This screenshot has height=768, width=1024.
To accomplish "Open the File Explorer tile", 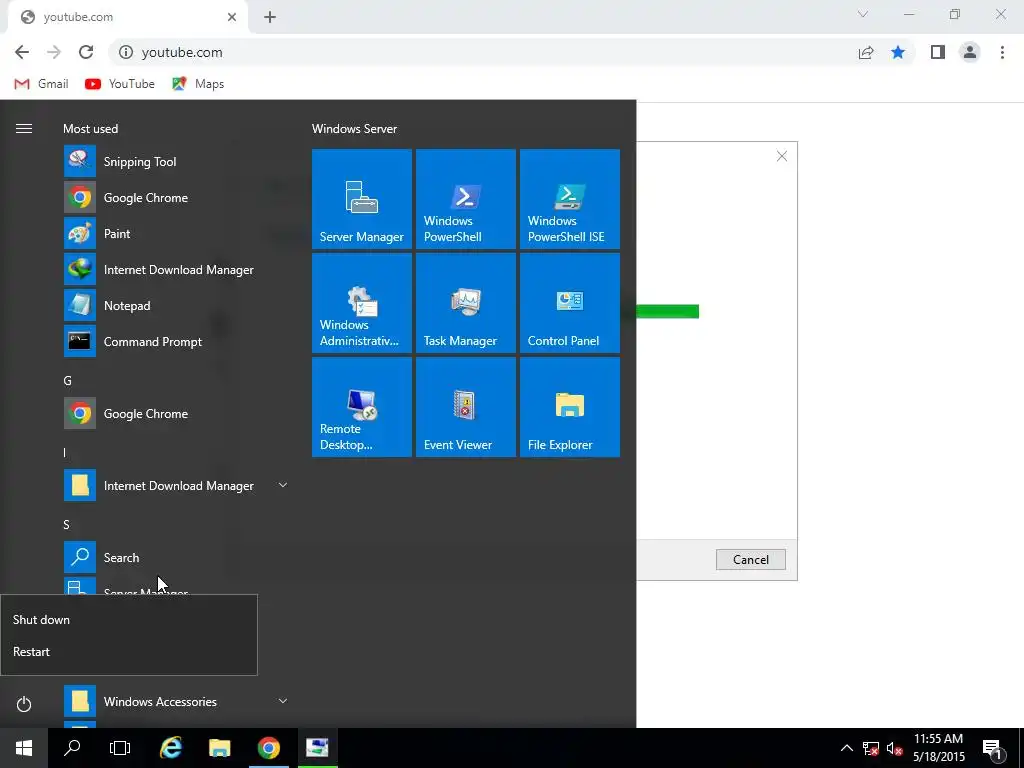I will coord(569,406).
